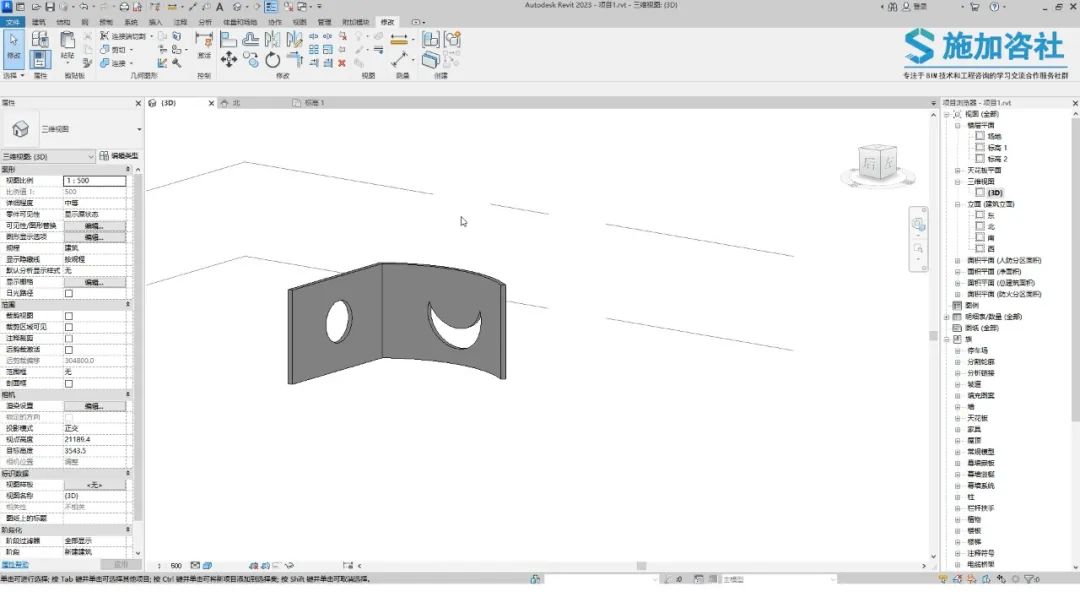Open the 三维视图: {3D} type dropdown

click(x=90, y=157)
